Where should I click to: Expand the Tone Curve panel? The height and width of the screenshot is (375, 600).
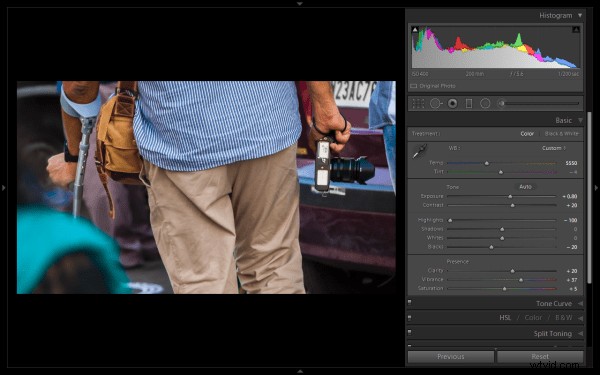click(x=580, y=303)
